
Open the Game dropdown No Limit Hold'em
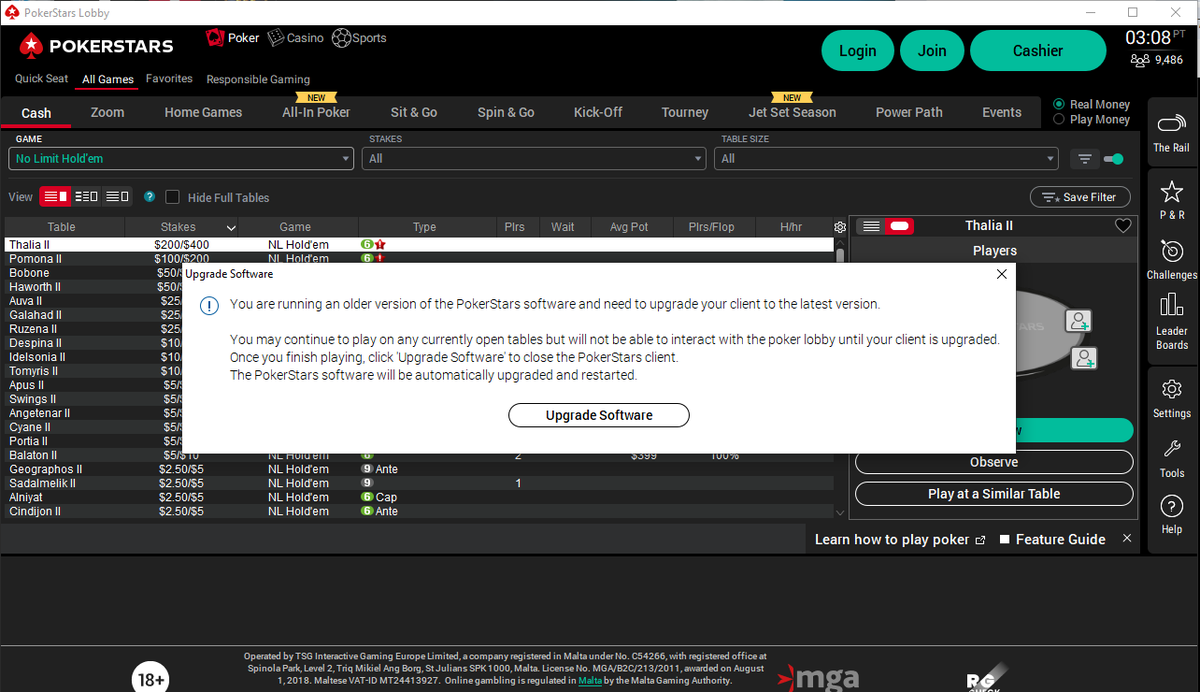(181, 158)
